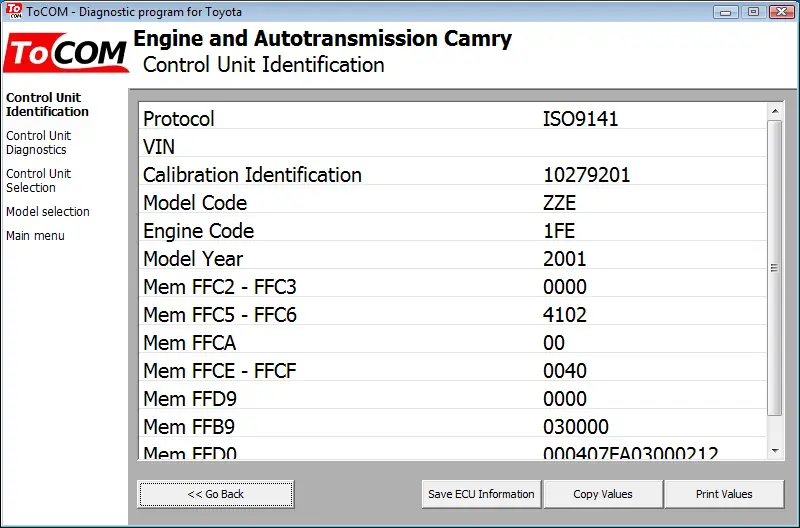Click the Go Back button
800x528 pixels.
pos(215,494)
